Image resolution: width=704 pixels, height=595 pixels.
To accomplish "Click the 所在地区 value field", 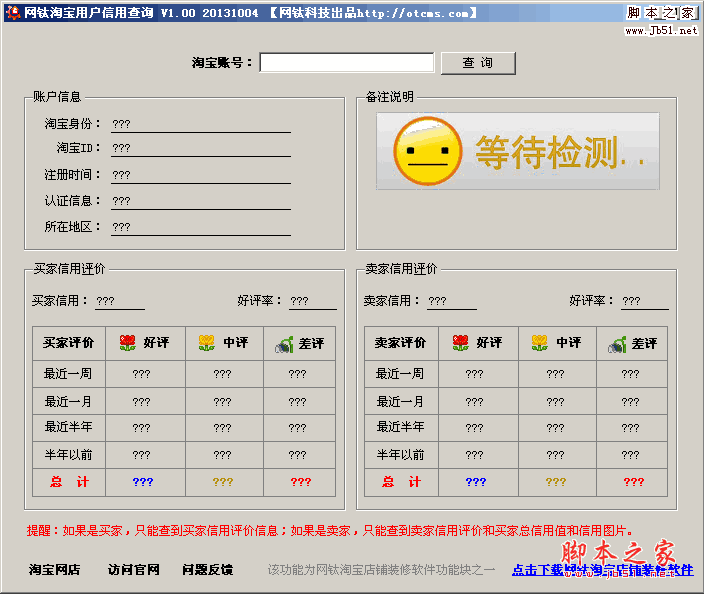I will (201, 227).
